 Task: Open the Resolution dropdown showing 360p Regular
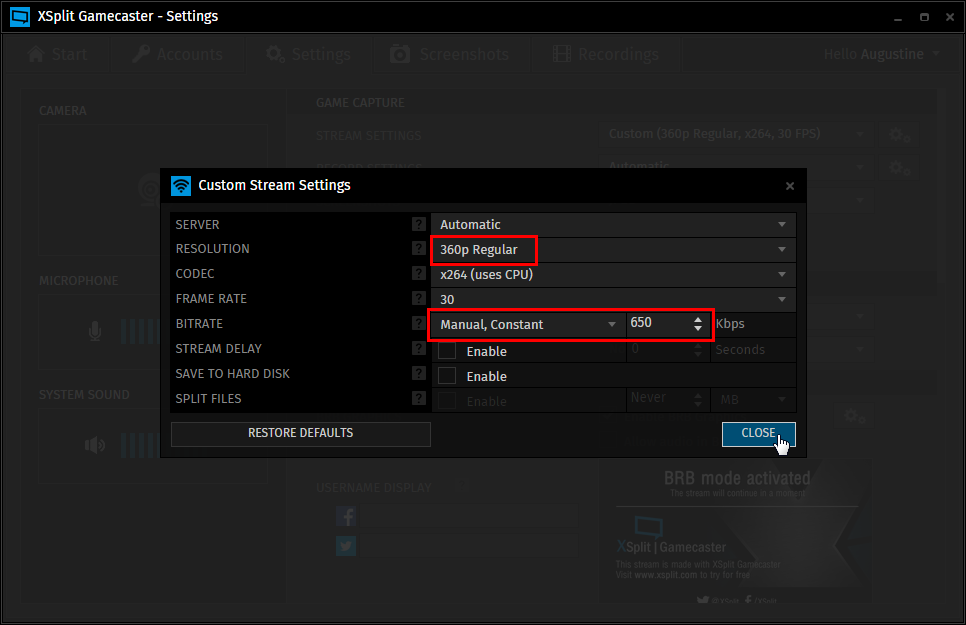click(x=614, y=250)
